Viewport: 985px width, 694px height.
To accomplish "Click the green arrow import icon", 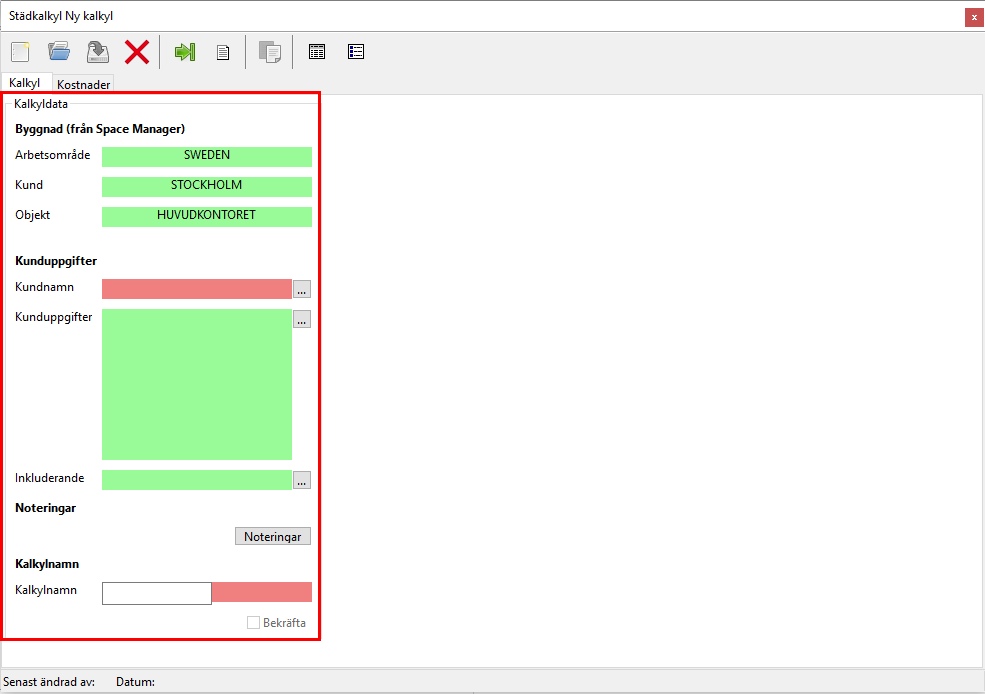I will pyautogui.click(x=185, y=52).
